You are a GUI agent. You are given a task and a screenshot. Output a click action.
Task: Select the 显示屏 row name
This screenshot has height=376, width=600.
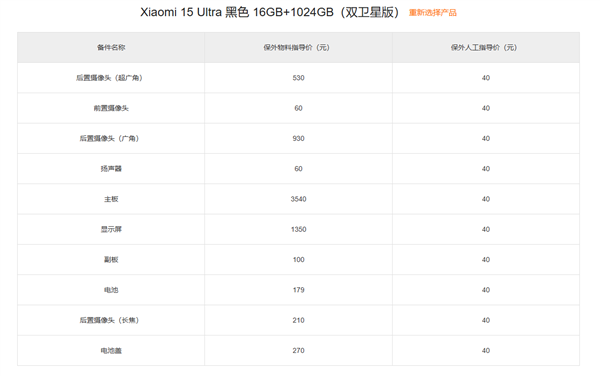coord(111,229)
